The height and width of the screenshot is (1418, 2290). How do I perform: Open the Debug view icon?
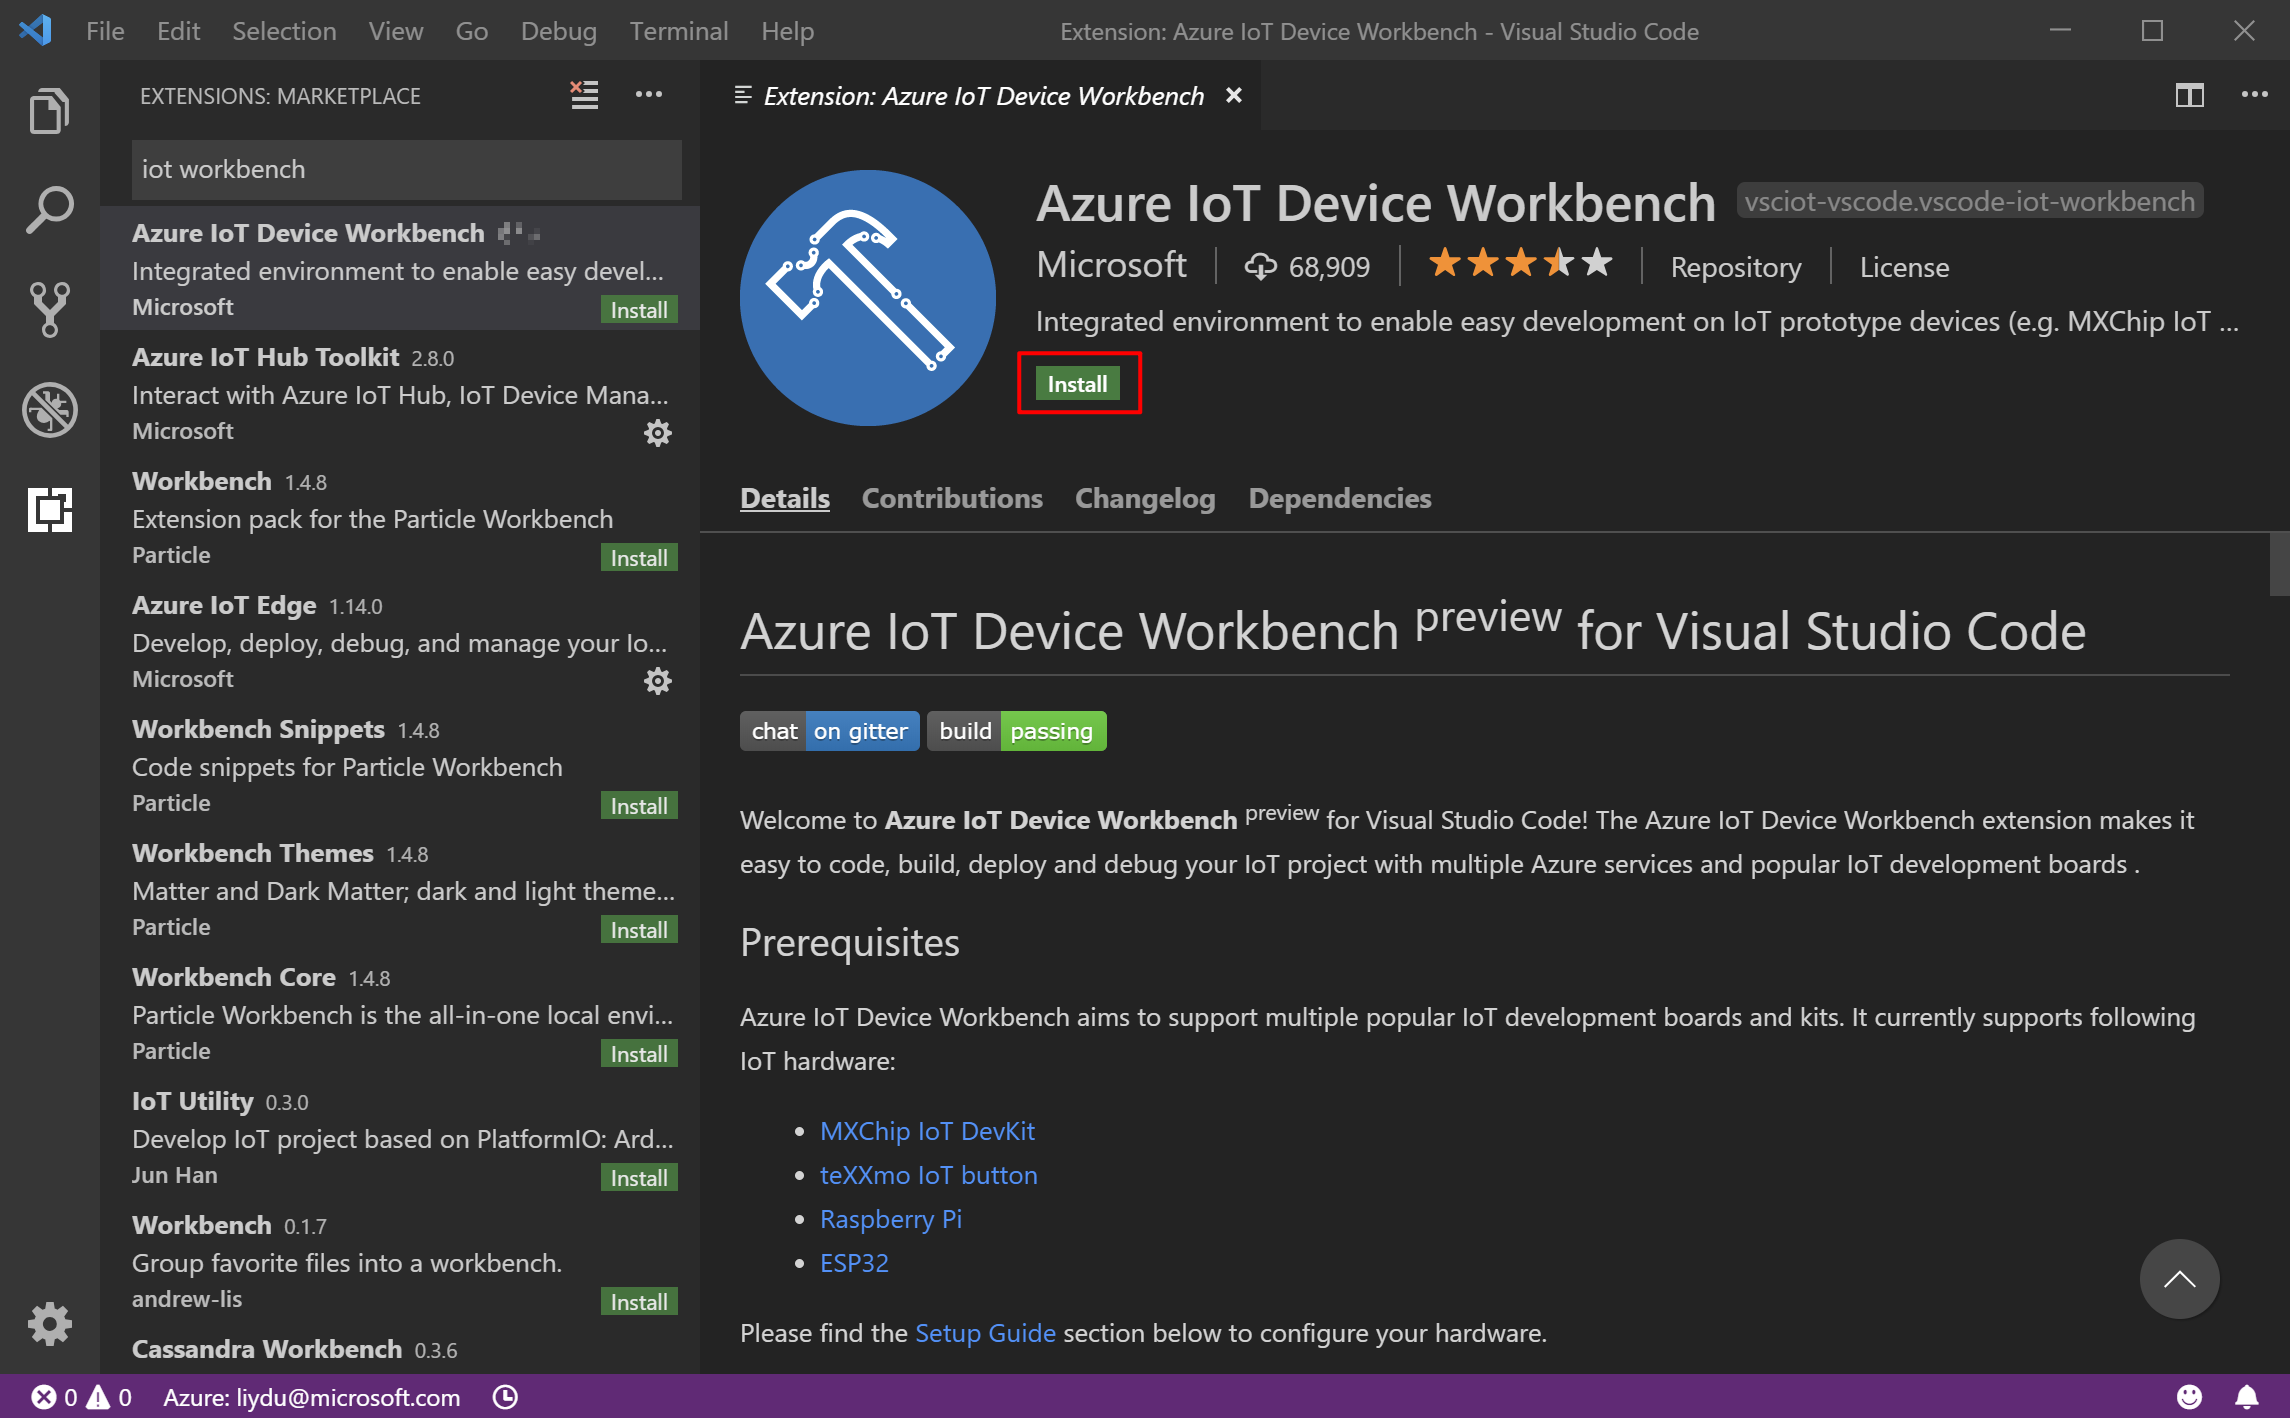pos(49,409)
